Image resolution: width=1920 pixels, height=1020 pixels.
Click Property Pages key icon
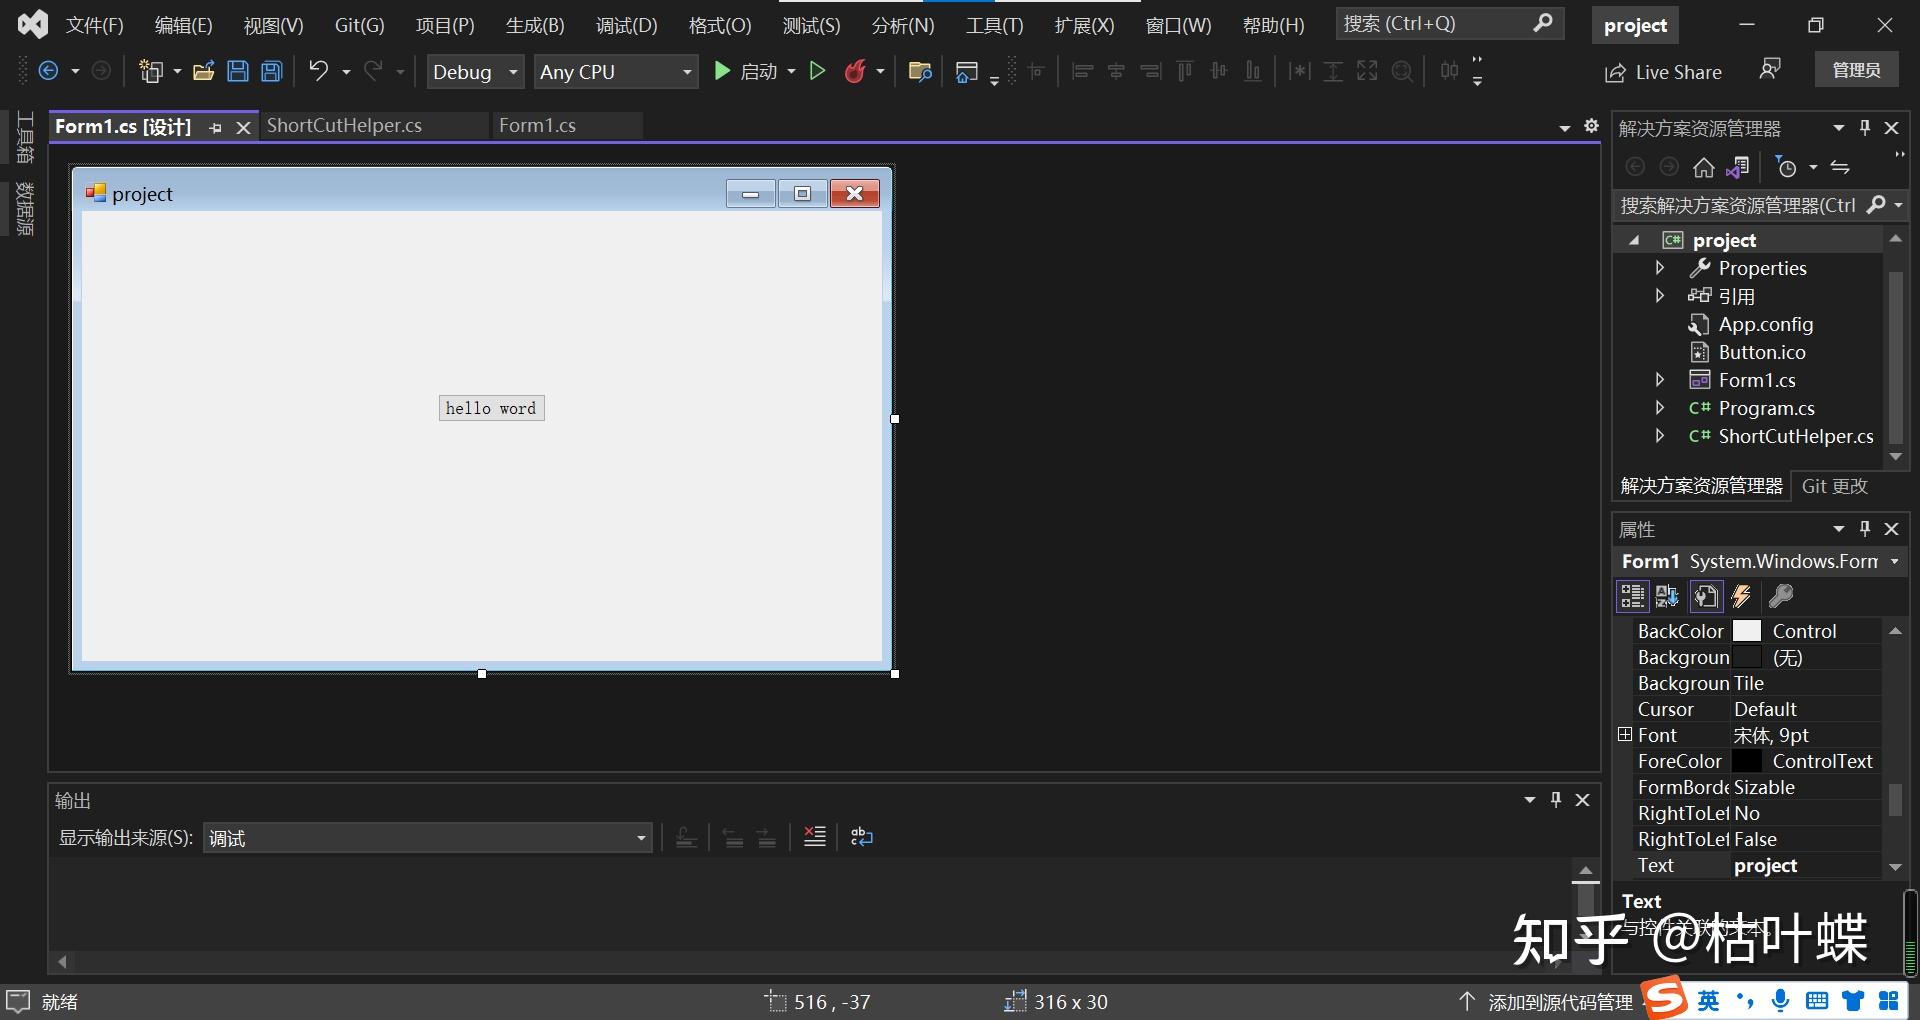[x=1780, y=597]
